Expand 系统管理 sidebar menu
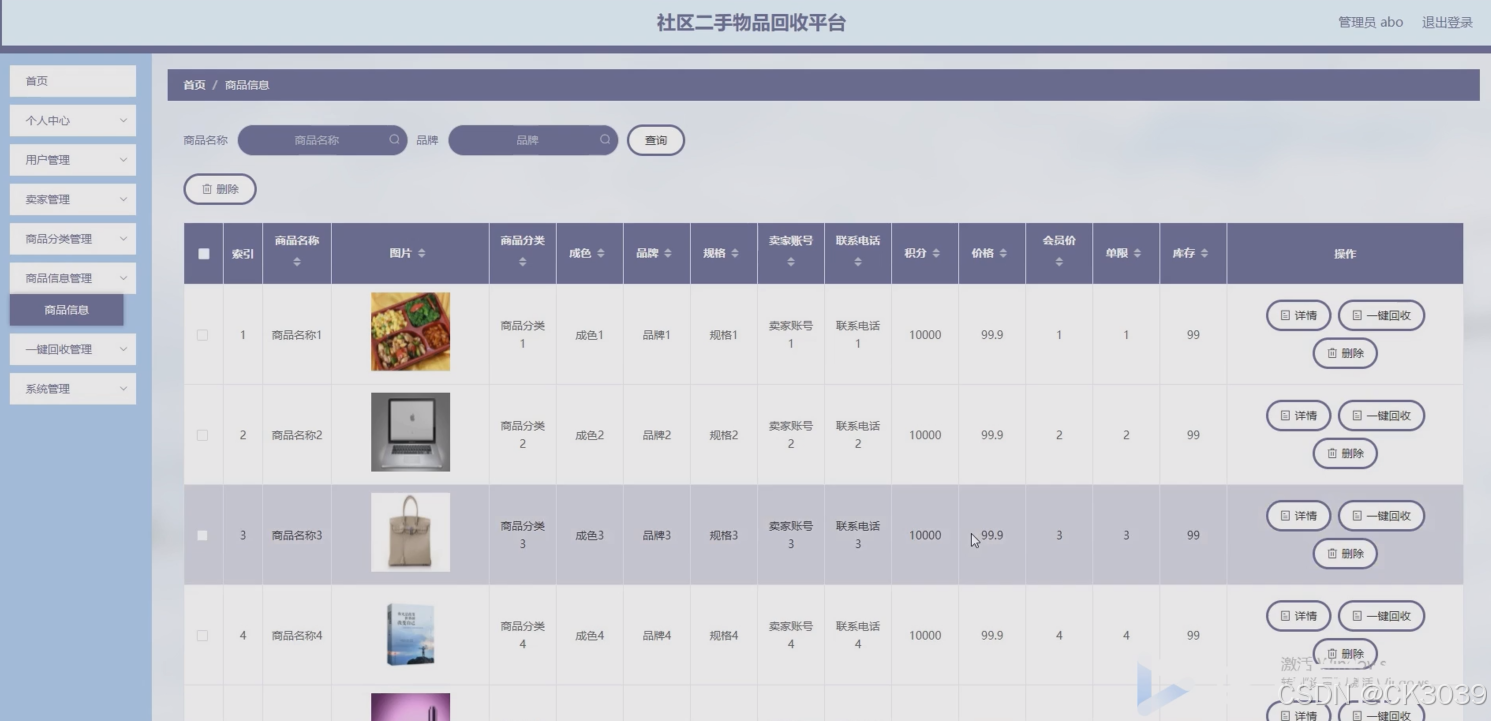The image size is (1491, 721). pos(73,389)
